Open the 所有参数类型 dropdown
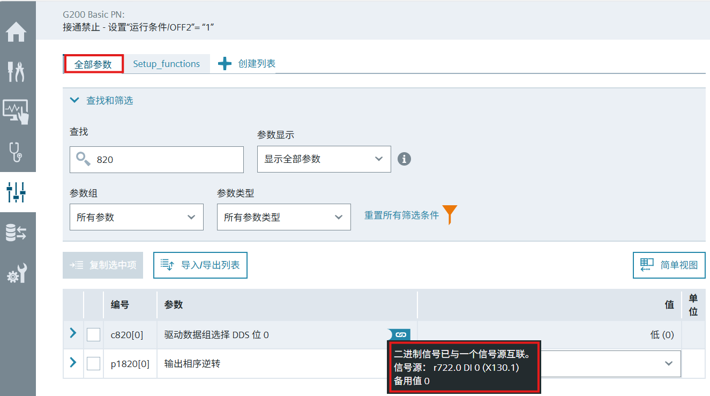 (x=283, y=217)
